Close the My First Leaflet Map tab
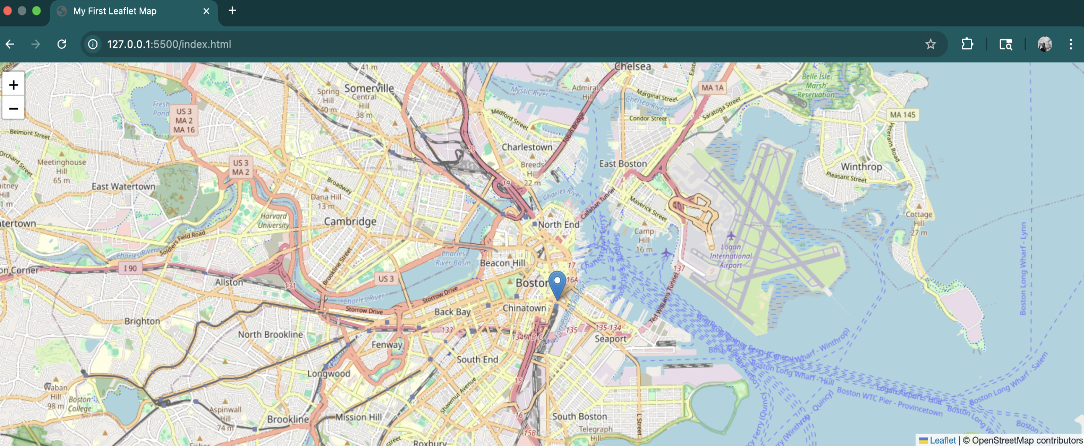Image resolution: width=1084 pixels, height=446 pixels. pos(206,11)
